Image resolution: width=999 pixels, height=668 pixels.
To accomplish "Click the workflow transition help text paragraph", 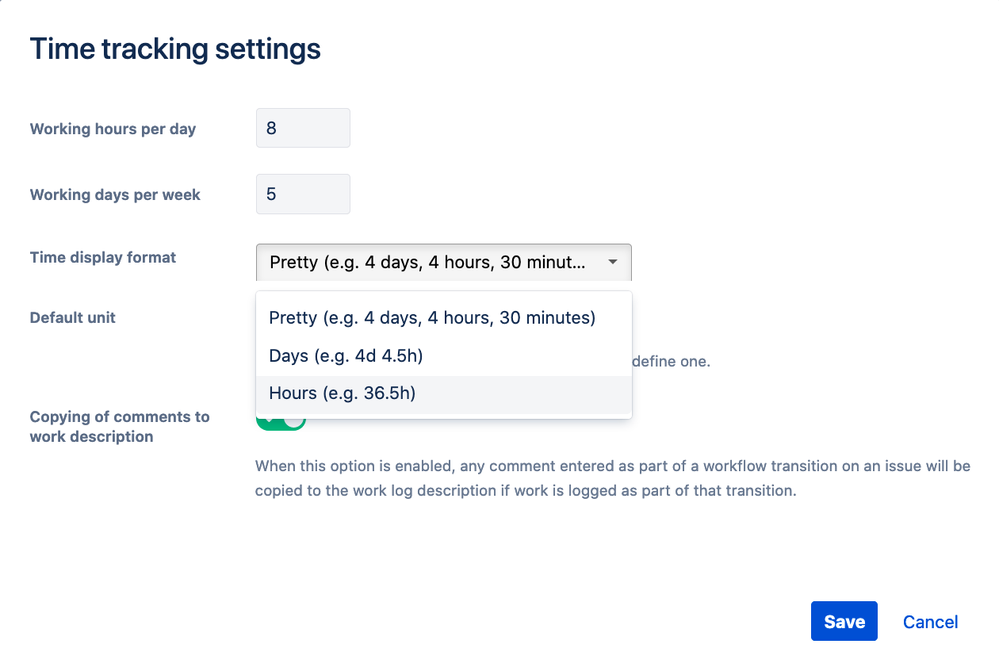I will (x=612, y=479).
